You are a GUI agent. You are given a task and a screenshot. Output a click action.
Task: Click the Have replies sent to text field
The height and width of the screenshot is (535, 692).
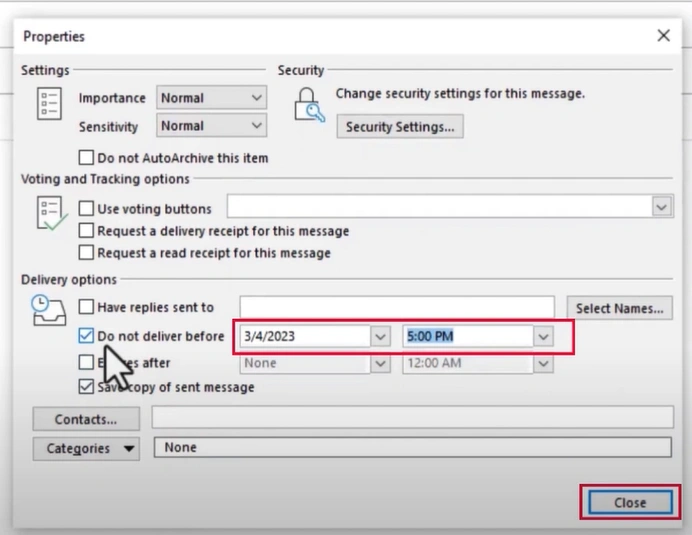[397, 307]
